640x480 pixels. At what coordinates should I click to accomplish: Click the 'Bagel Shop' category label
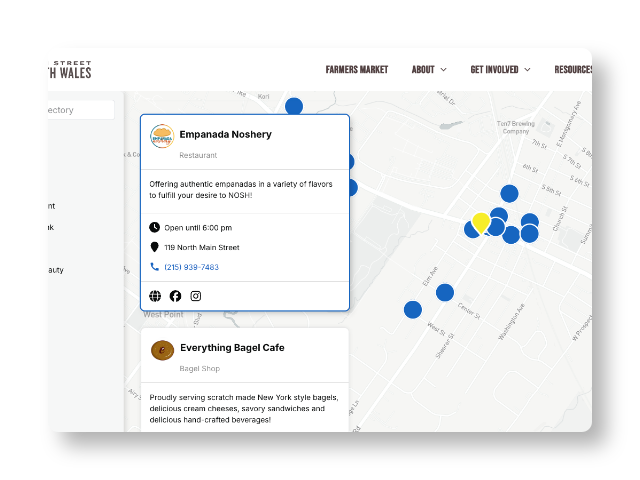coord(200,369)
